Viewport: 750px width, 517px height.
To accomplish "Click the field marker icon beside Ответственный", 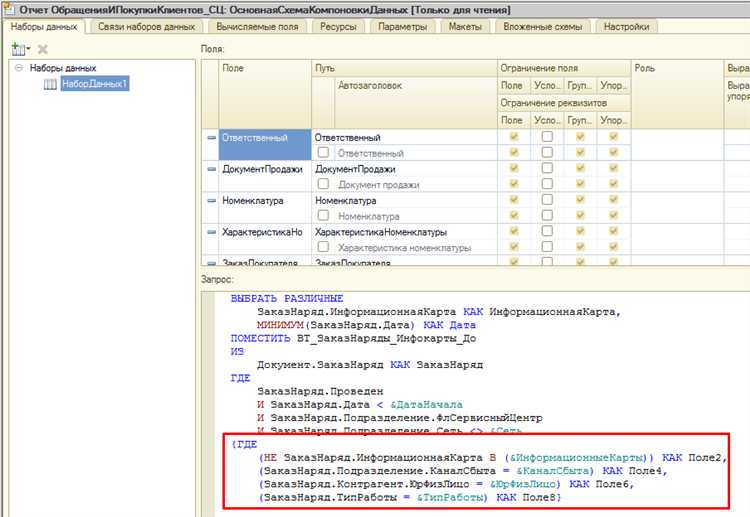I will pos(211,138).
